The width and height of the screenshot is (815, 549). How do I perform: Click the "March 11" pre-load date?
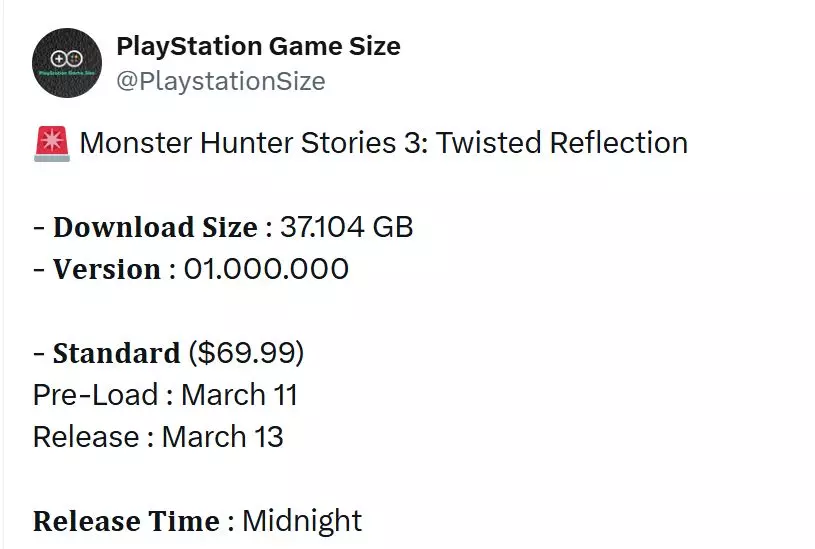[239, 395]
